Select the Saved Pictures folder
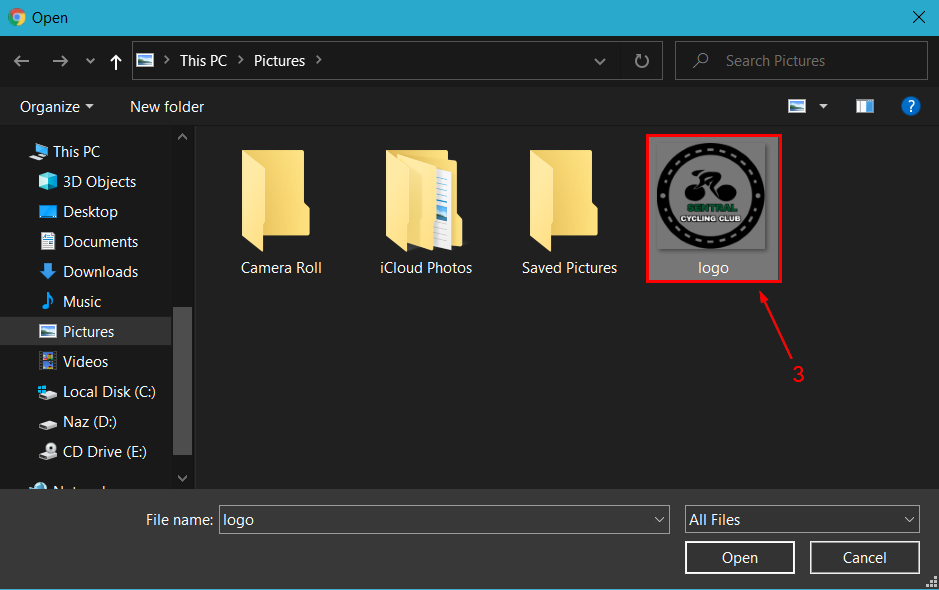This screenshot has height=590, width=939. click(x=569, y=212)
